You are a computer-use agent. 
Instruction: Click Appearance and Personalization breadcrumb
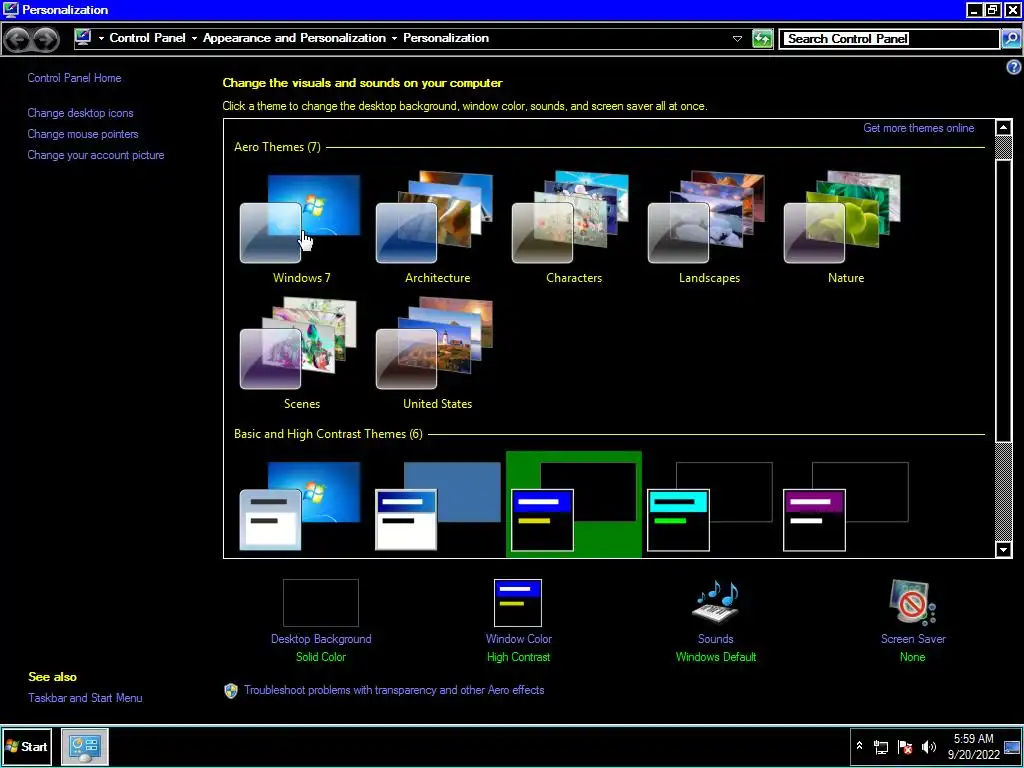pos(295,38)
